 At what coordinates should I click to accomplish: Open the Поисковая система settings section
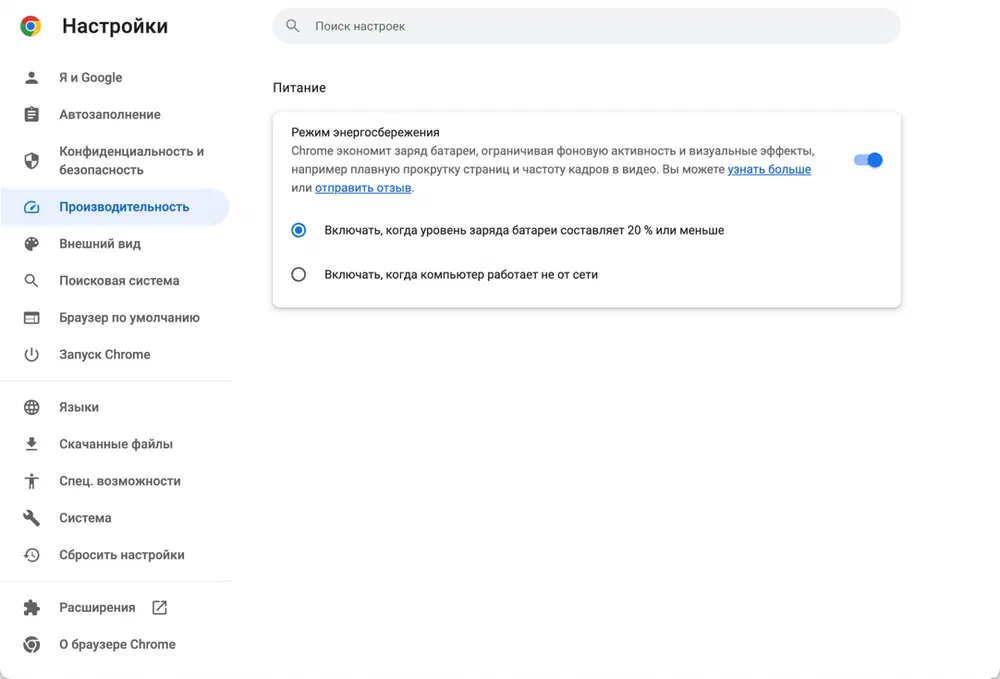click(x=119, y=281)
